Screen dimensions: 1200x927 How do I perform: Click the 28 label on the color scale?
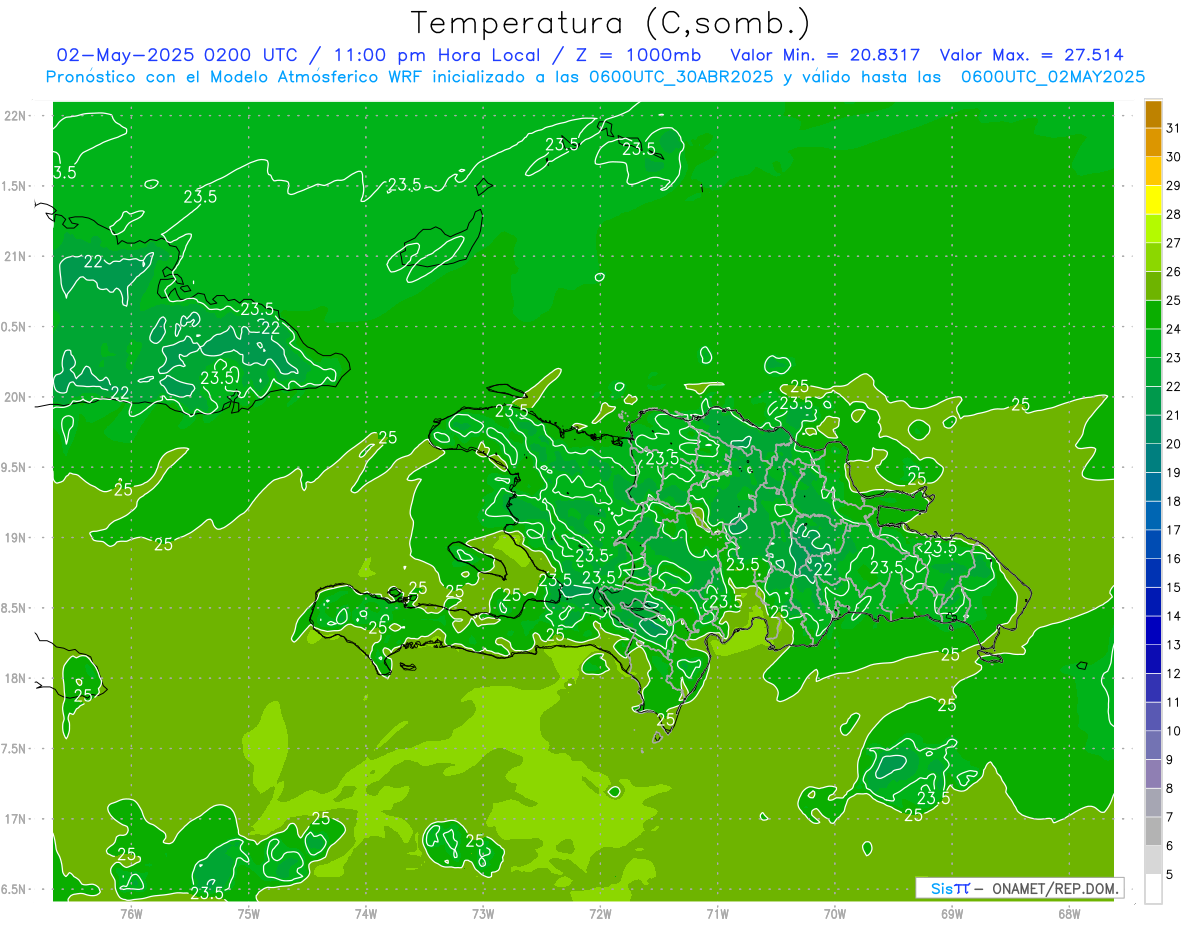point(1173,214)
